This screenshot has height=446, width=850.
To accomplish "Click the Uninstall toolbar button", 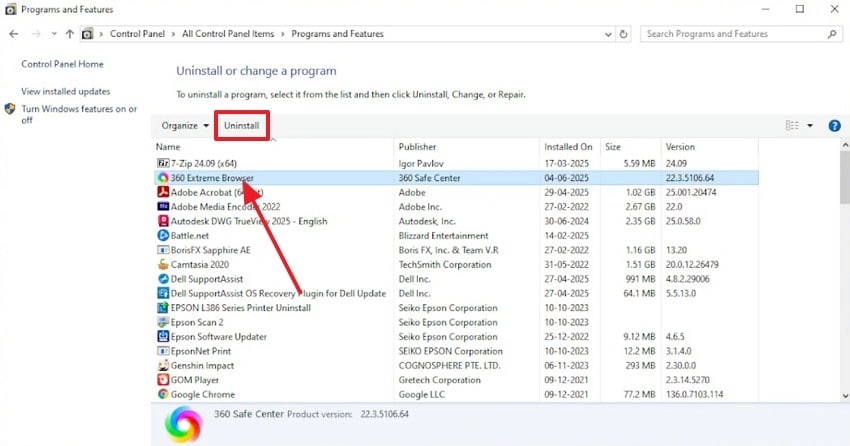I will pyautogui.click(x=242, y=126).
